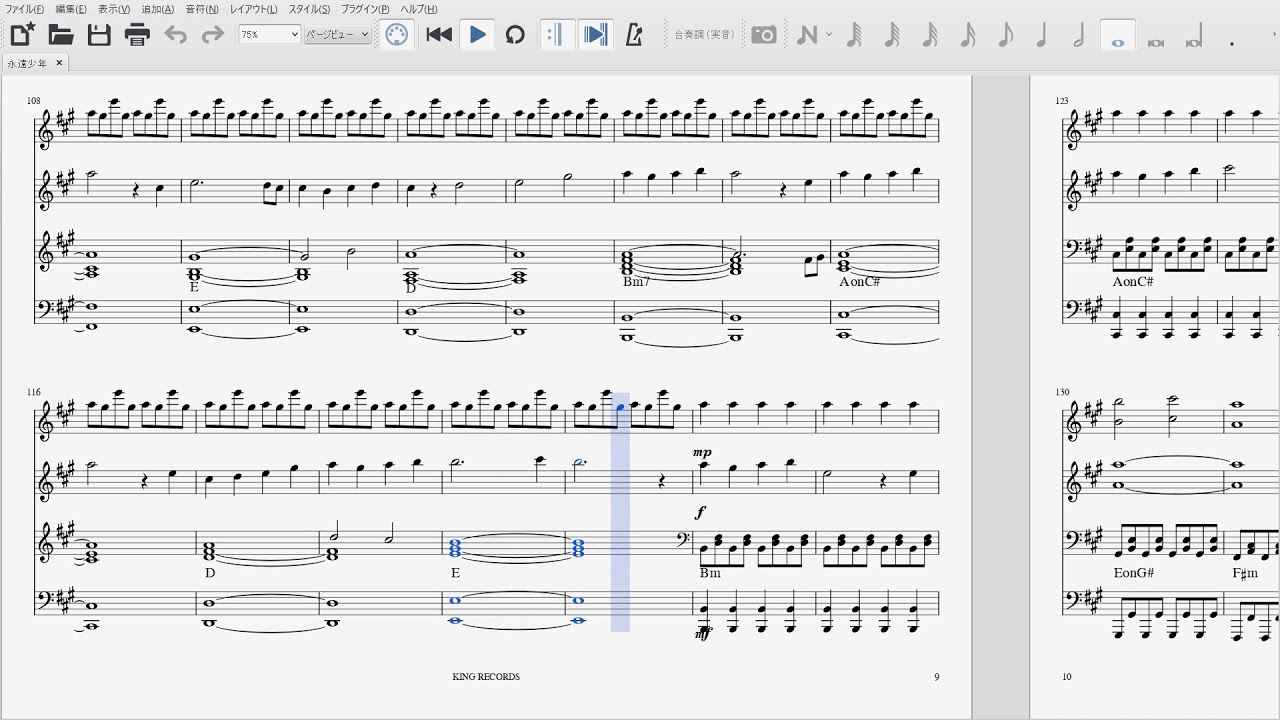Start playback with play button
This screenshot has height=720, width=1280.
(477, 35)
